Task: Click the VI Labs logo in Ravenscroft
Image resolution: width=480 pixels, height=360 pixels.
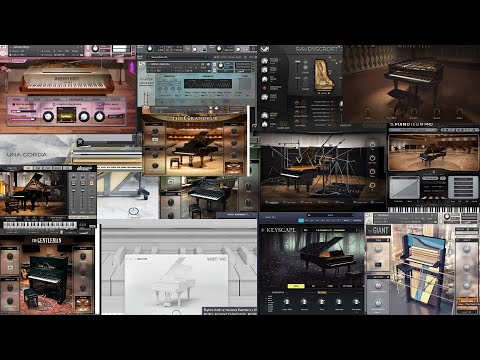Action: pyautogui.click(x=265, y=49)
